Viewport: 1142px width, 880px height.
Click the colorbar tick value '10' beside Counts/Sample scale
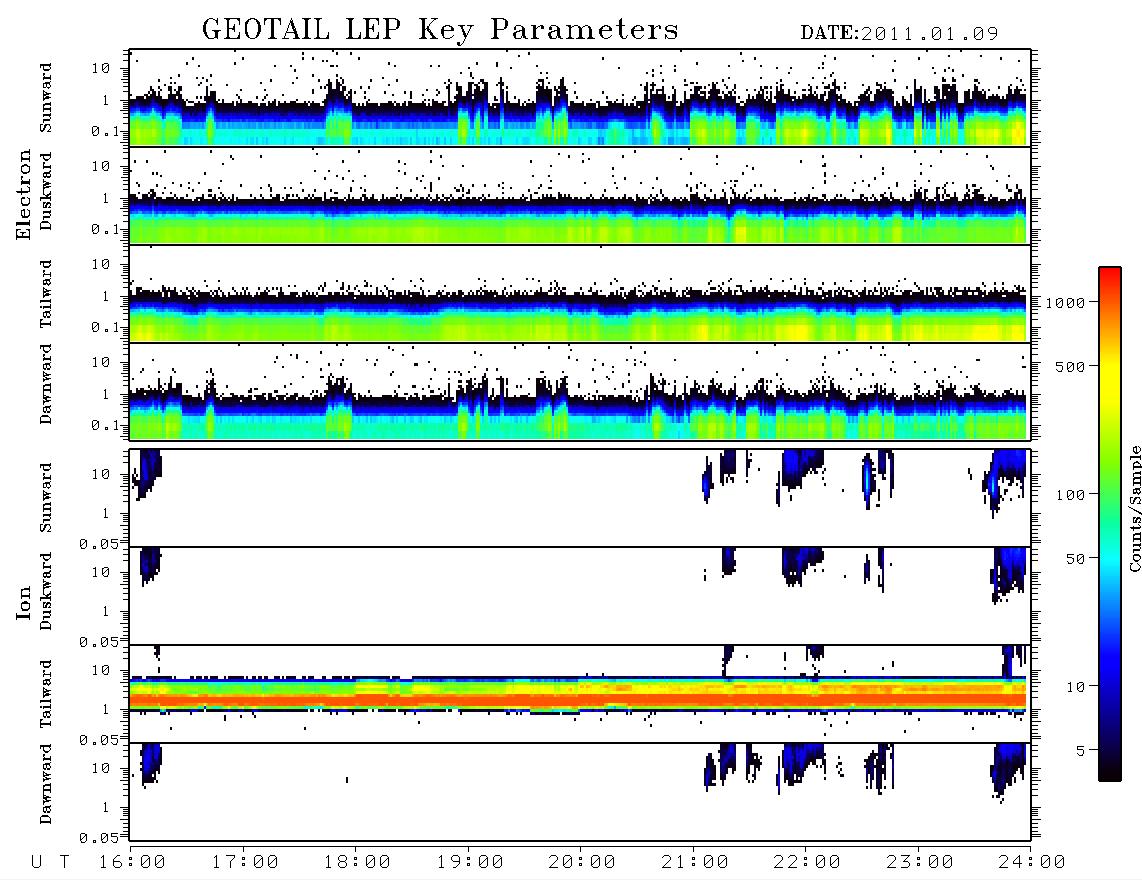1076,687
